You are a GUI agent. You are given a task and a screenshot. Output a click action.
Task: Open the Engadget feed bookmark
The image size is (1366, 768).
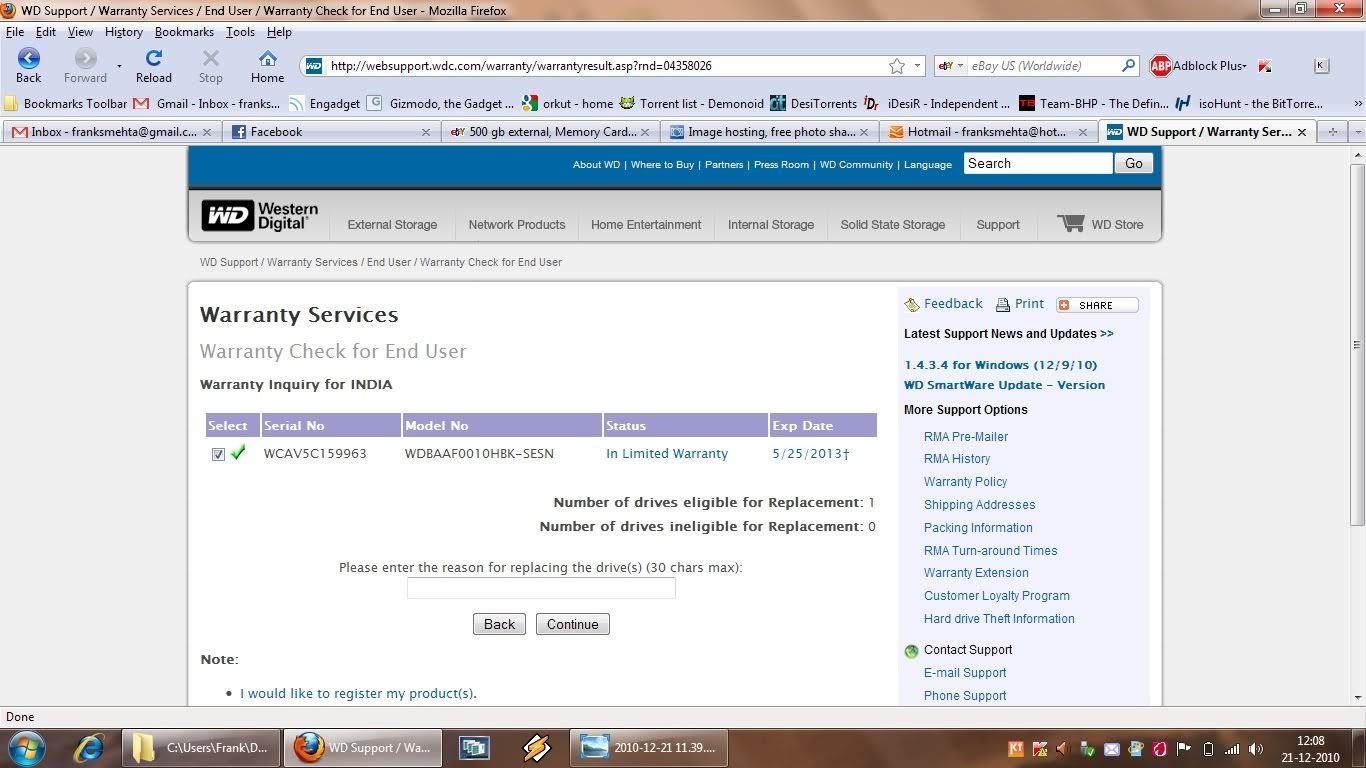pos(324,103)
